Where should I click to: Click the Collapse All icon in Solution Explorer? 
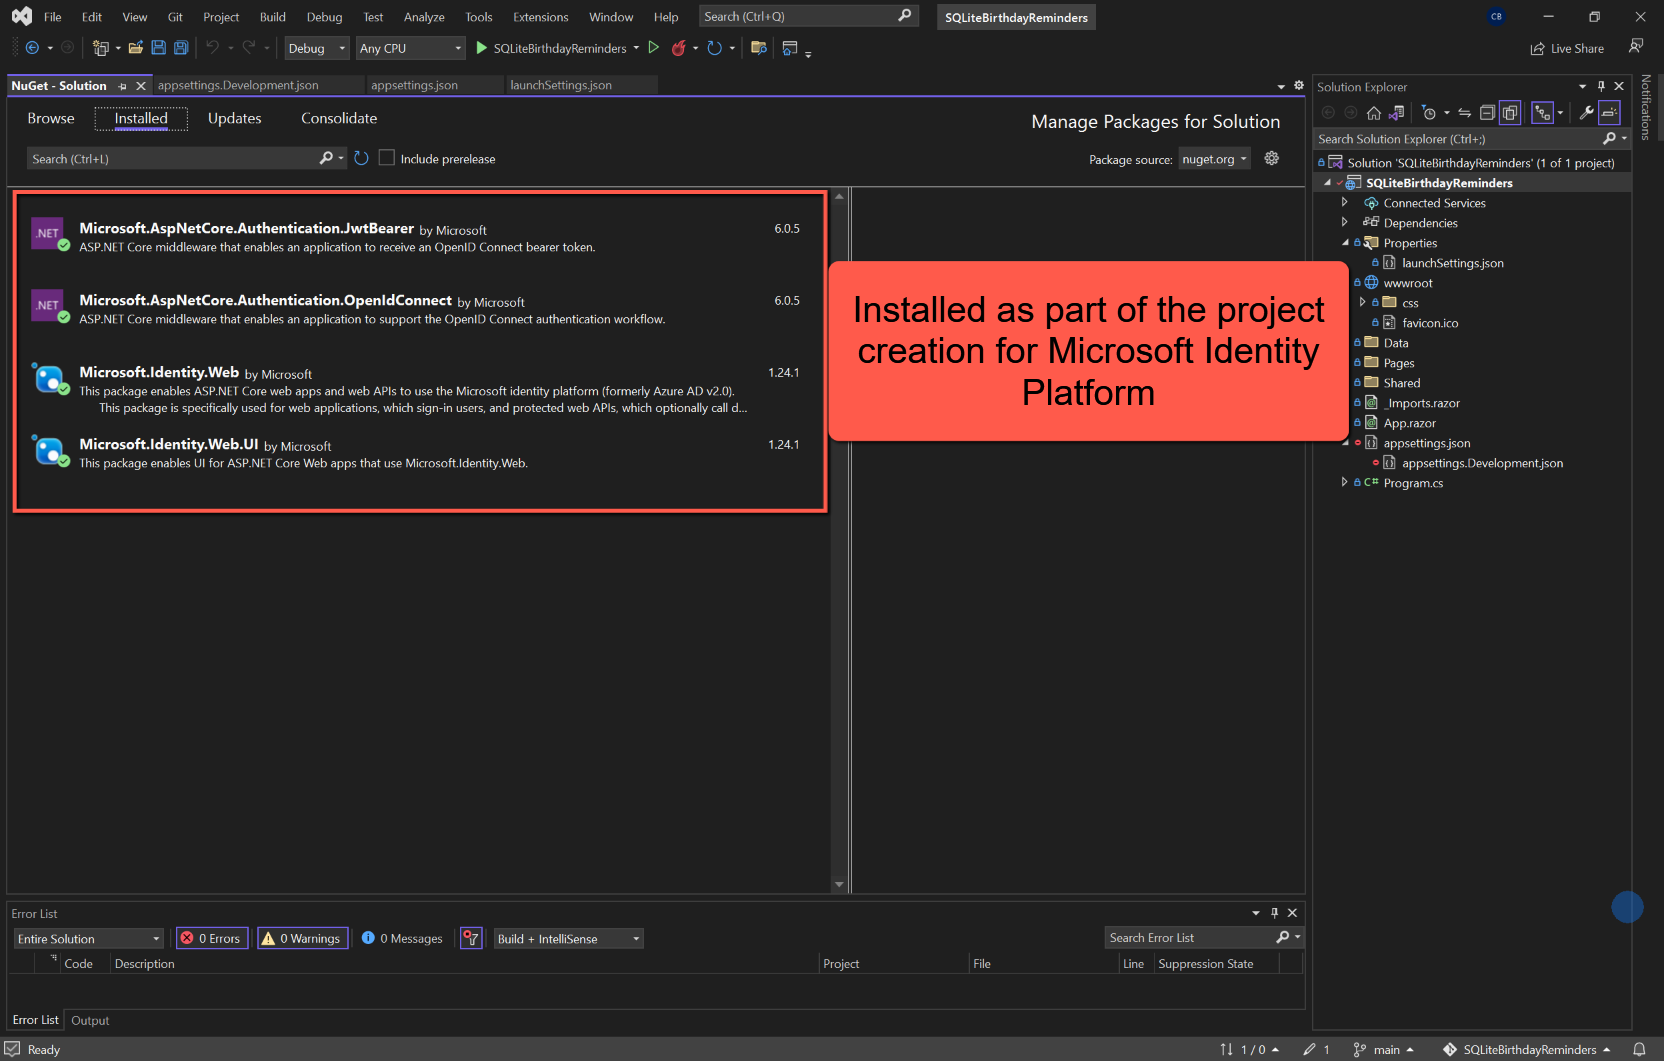(x=1487, y=113)
